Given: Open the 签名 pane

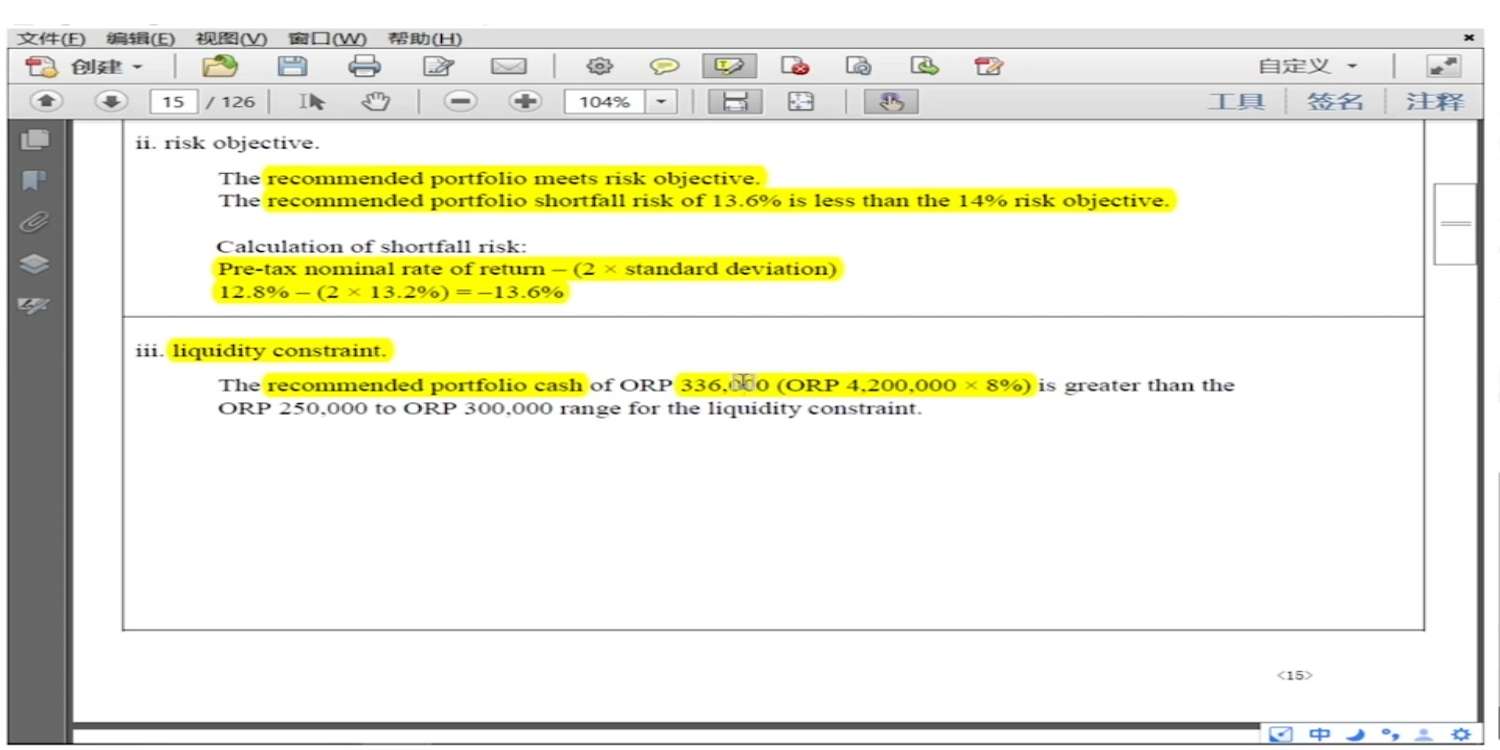Looking at the screenshot, I should tap(1335, 101).
